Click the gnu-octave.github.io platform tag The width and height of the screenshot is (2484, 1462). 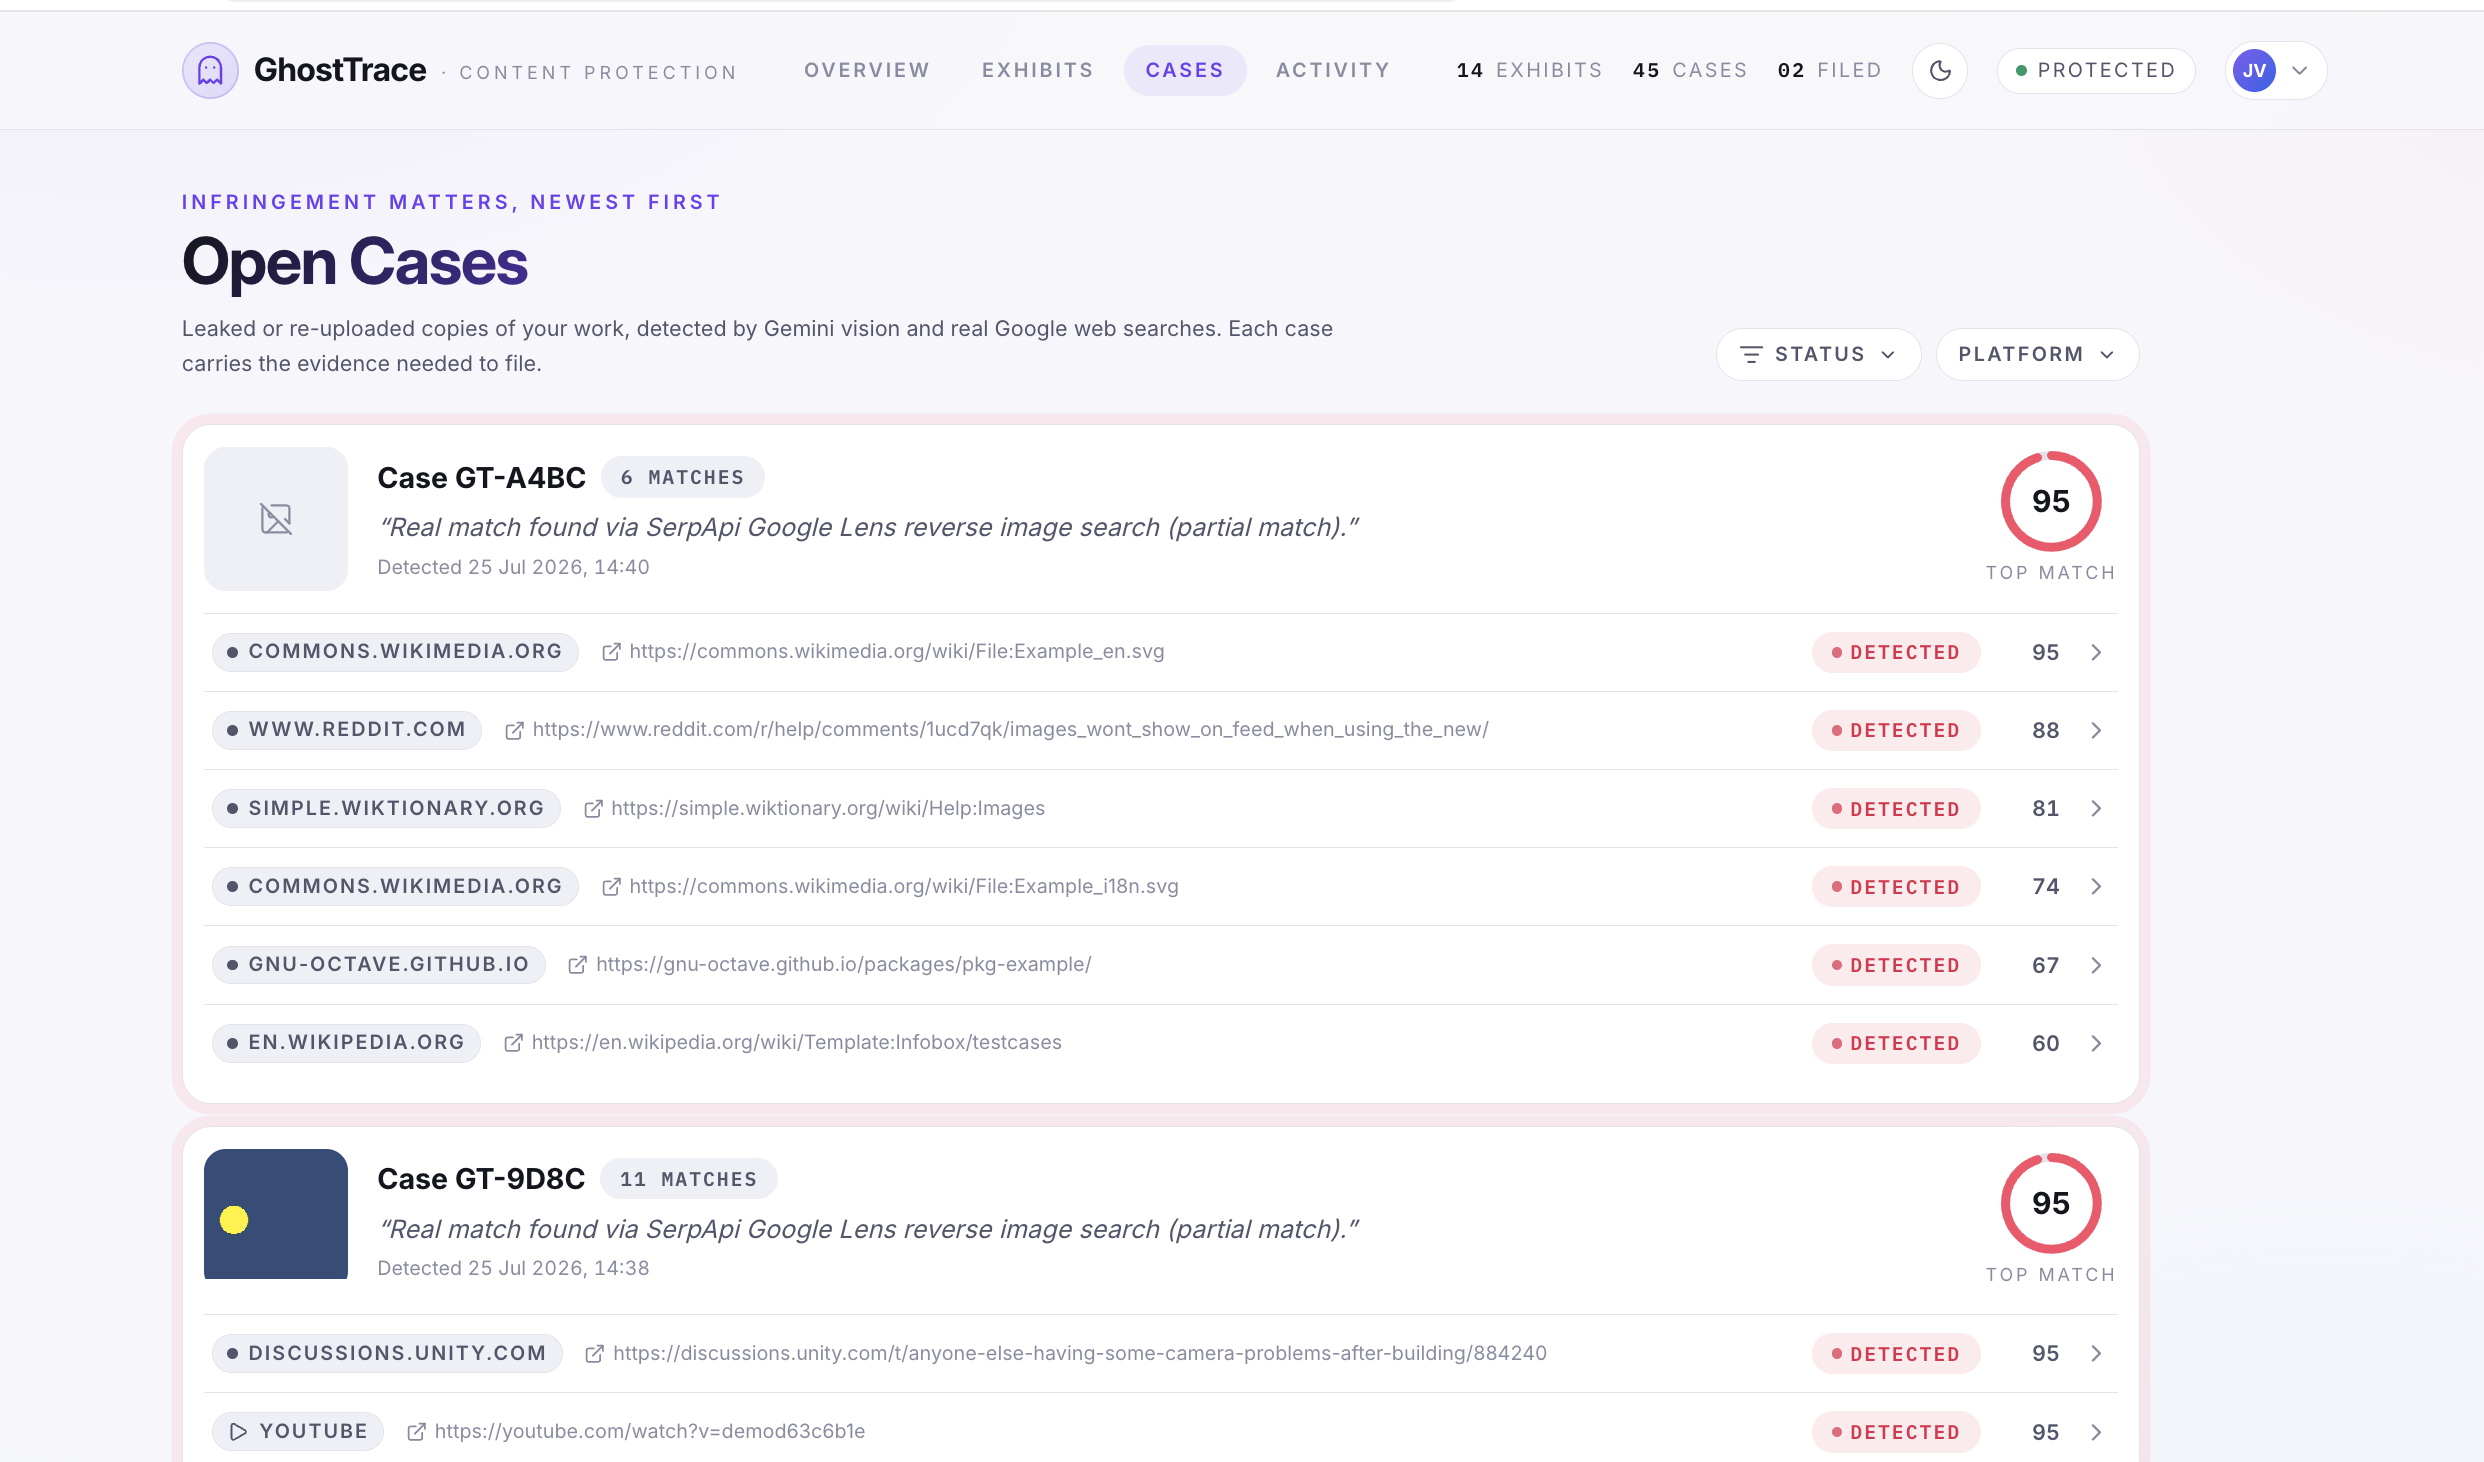point(378,964)
